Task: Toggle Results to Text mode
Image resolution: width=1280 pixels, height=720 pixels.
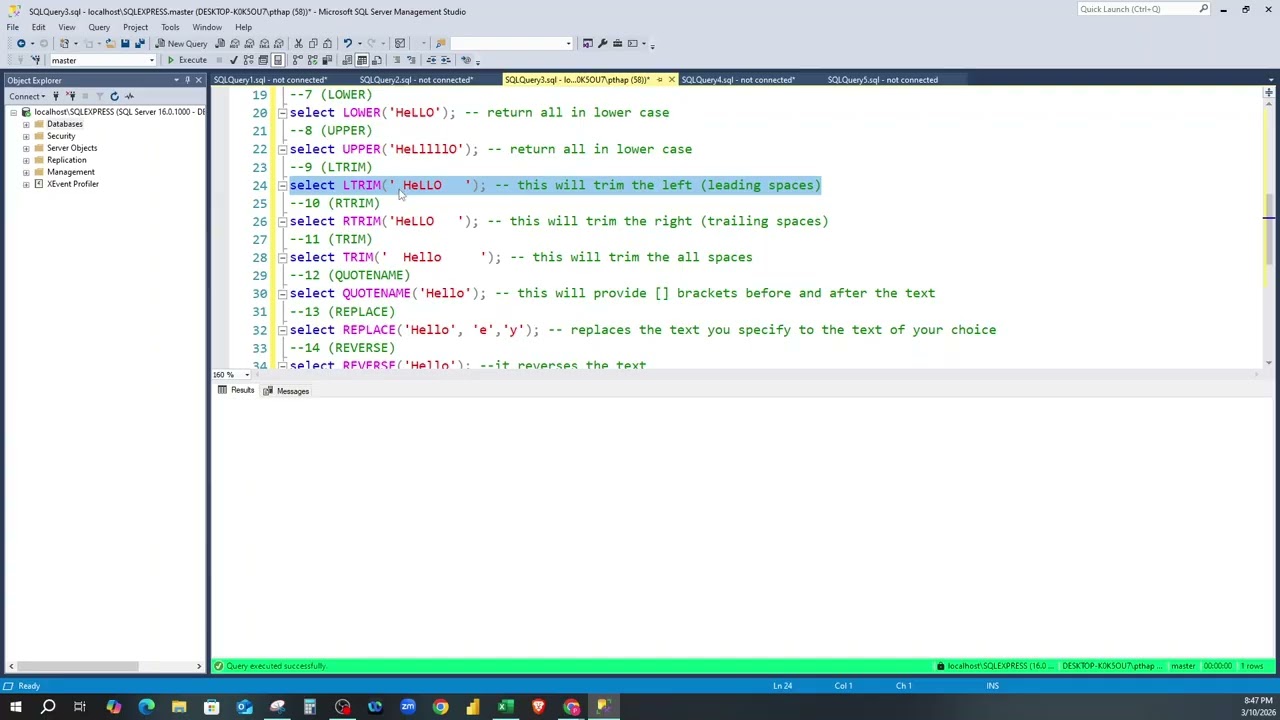Action: pyautogui.click(x=346, y=60)
